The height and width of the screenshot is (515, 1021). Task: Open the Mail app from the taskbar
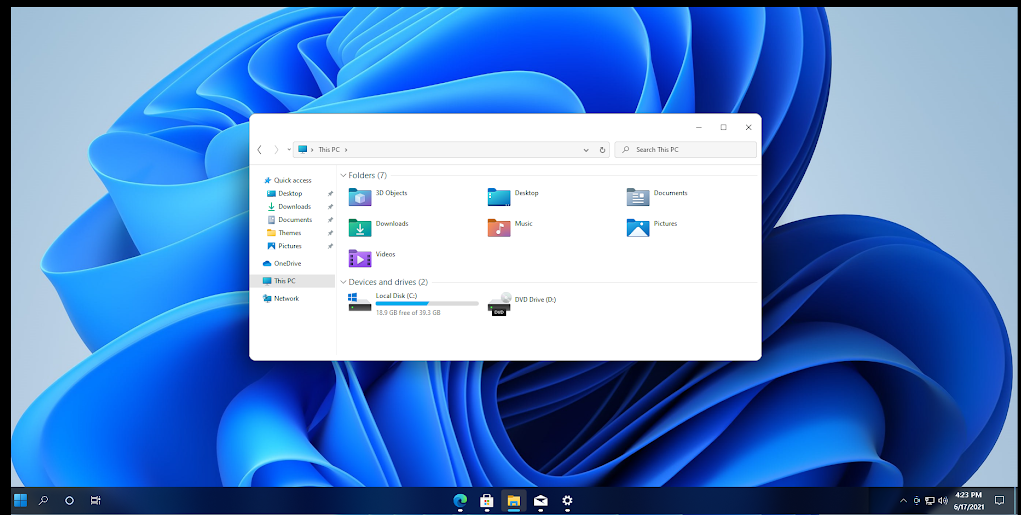(x=540, y=500)
